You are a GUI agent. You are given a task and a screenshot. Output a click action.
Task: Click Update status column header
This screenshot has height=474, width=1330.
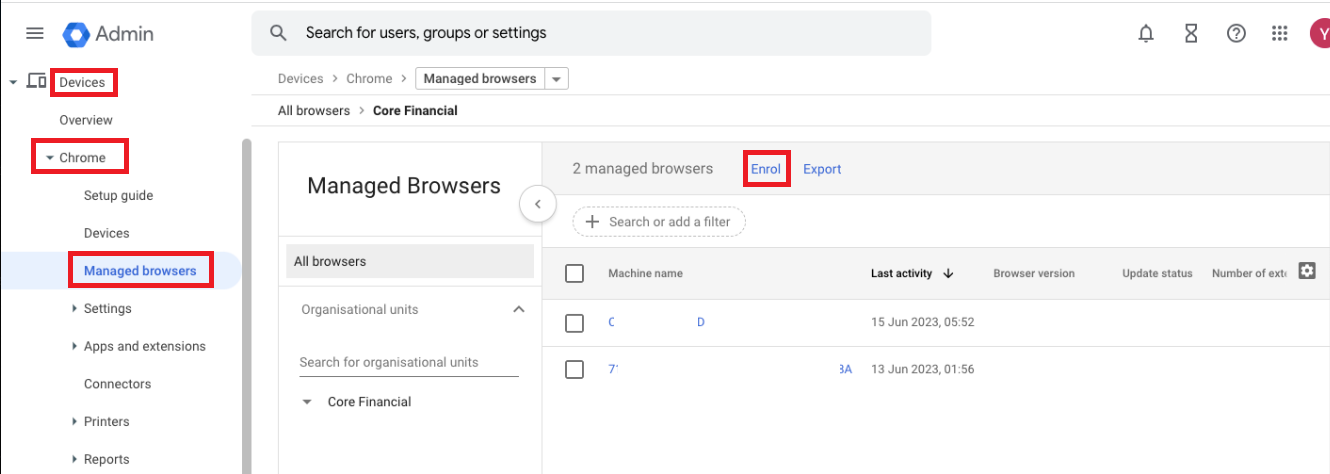[x=1157, y=273]
